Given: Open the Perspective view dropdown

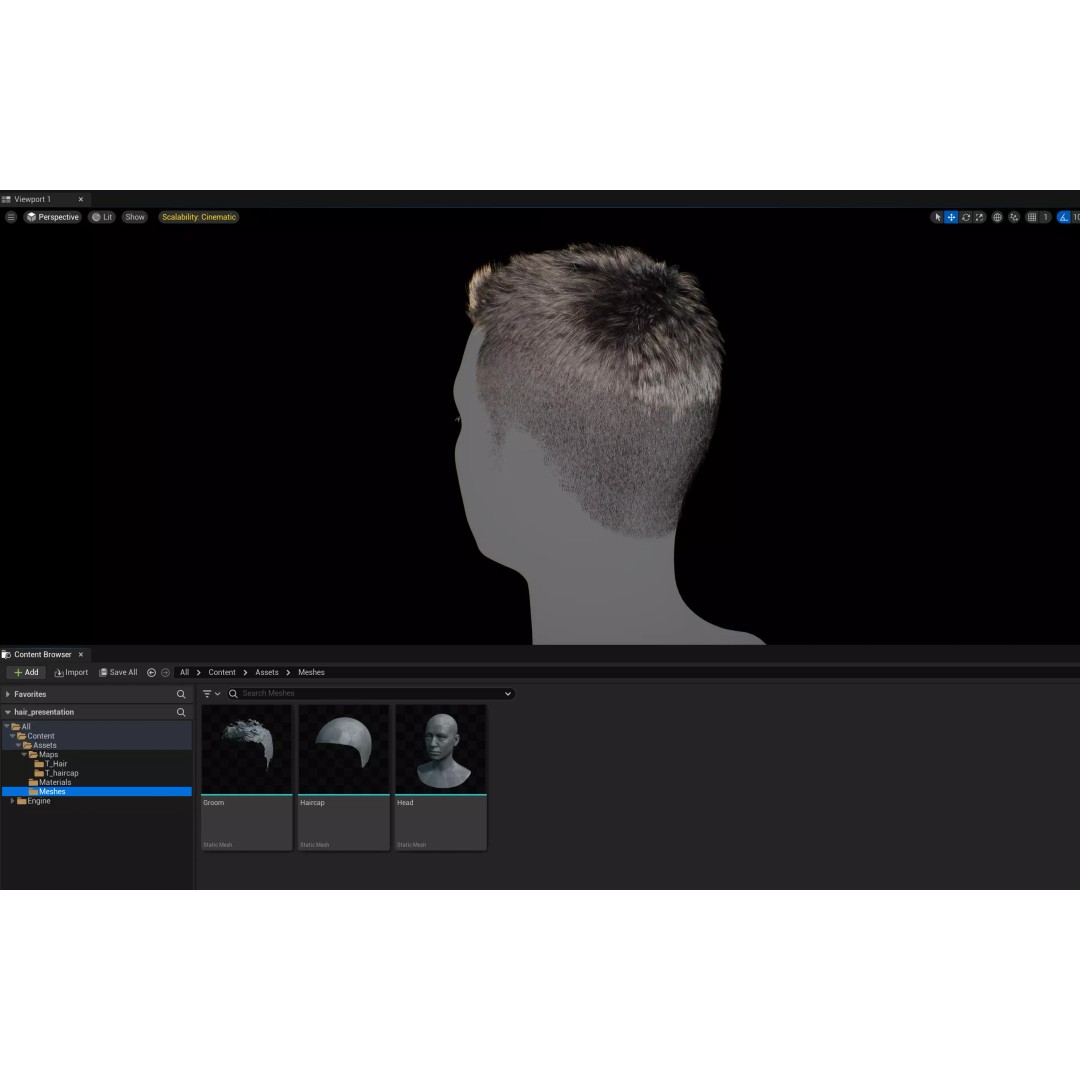Looking at the screenshot, I should [x=52, y=217].
